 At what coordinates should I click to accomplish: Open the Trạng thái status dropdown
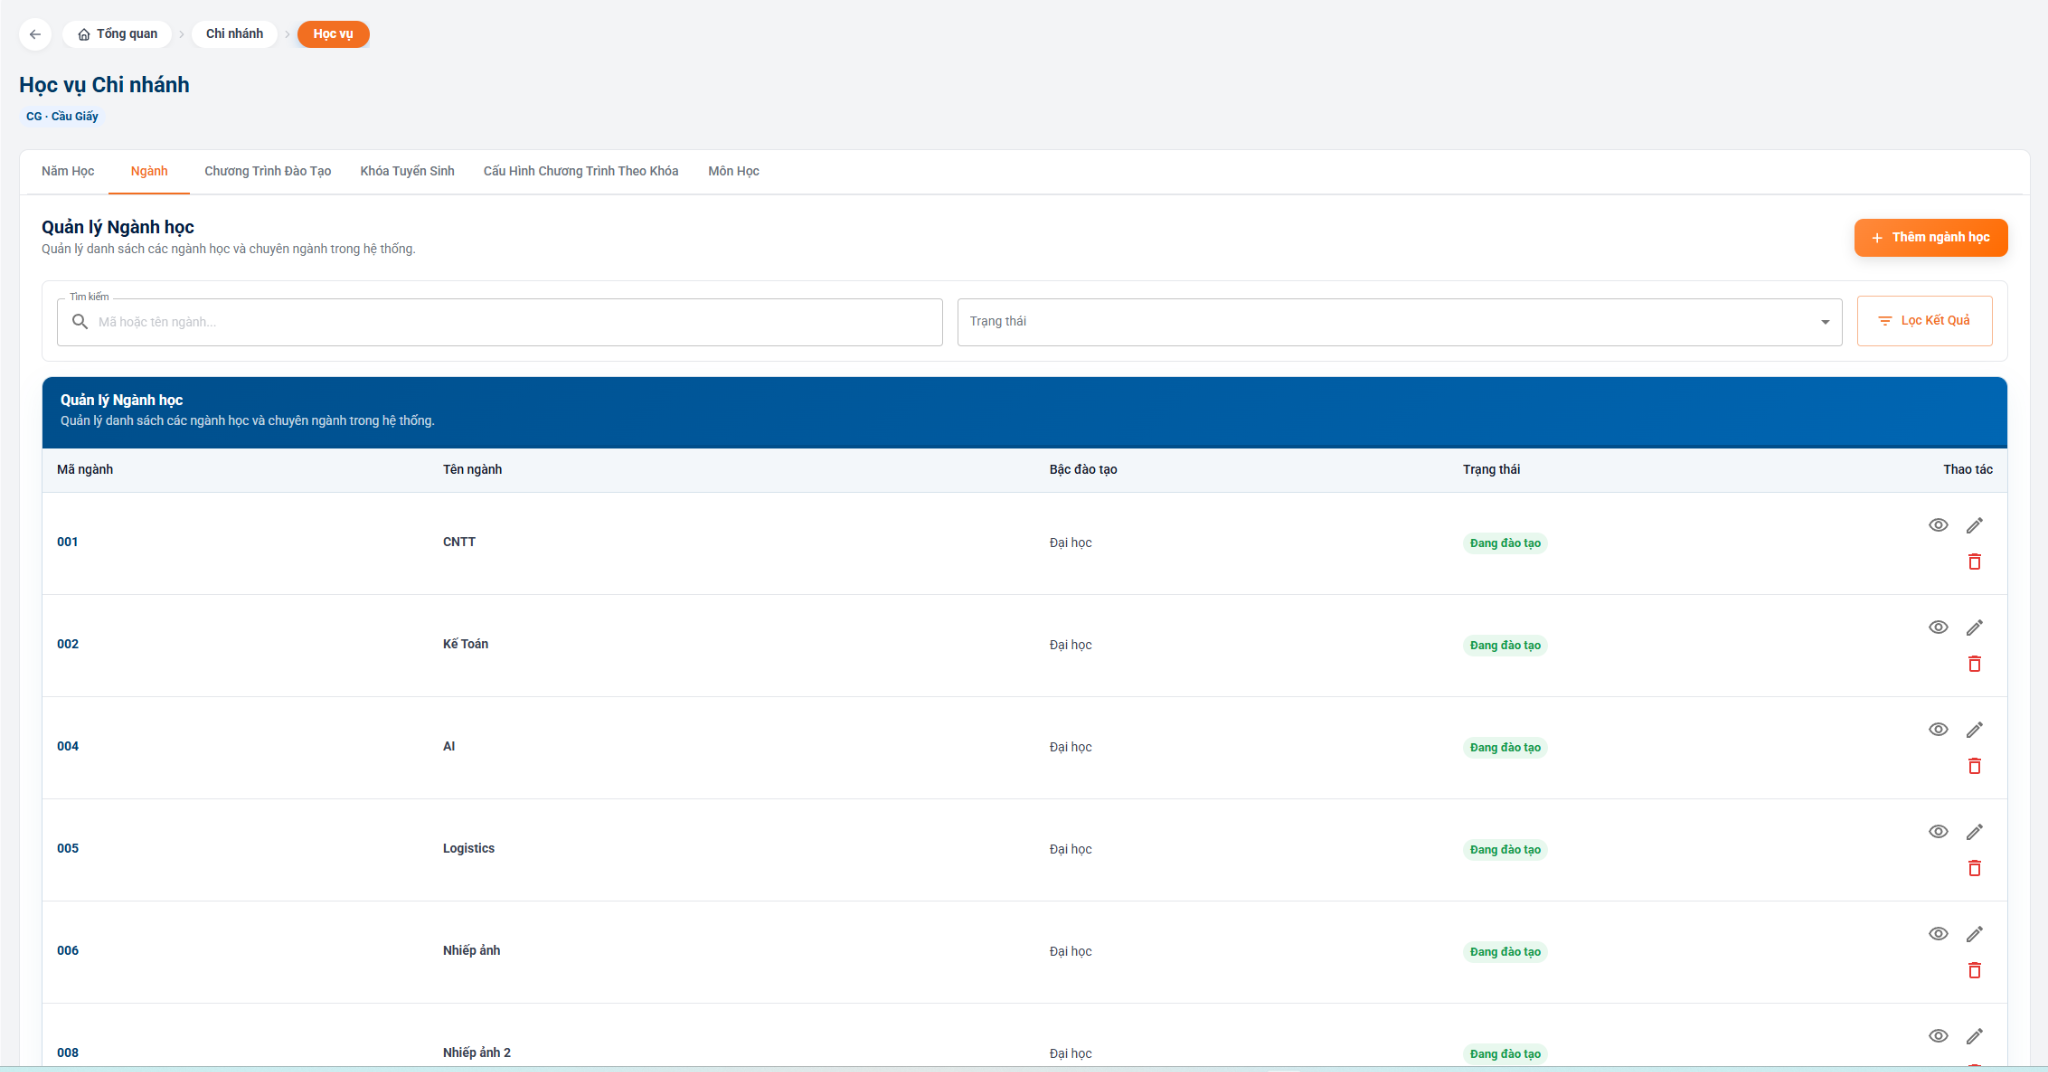[x=1399, y=322]
